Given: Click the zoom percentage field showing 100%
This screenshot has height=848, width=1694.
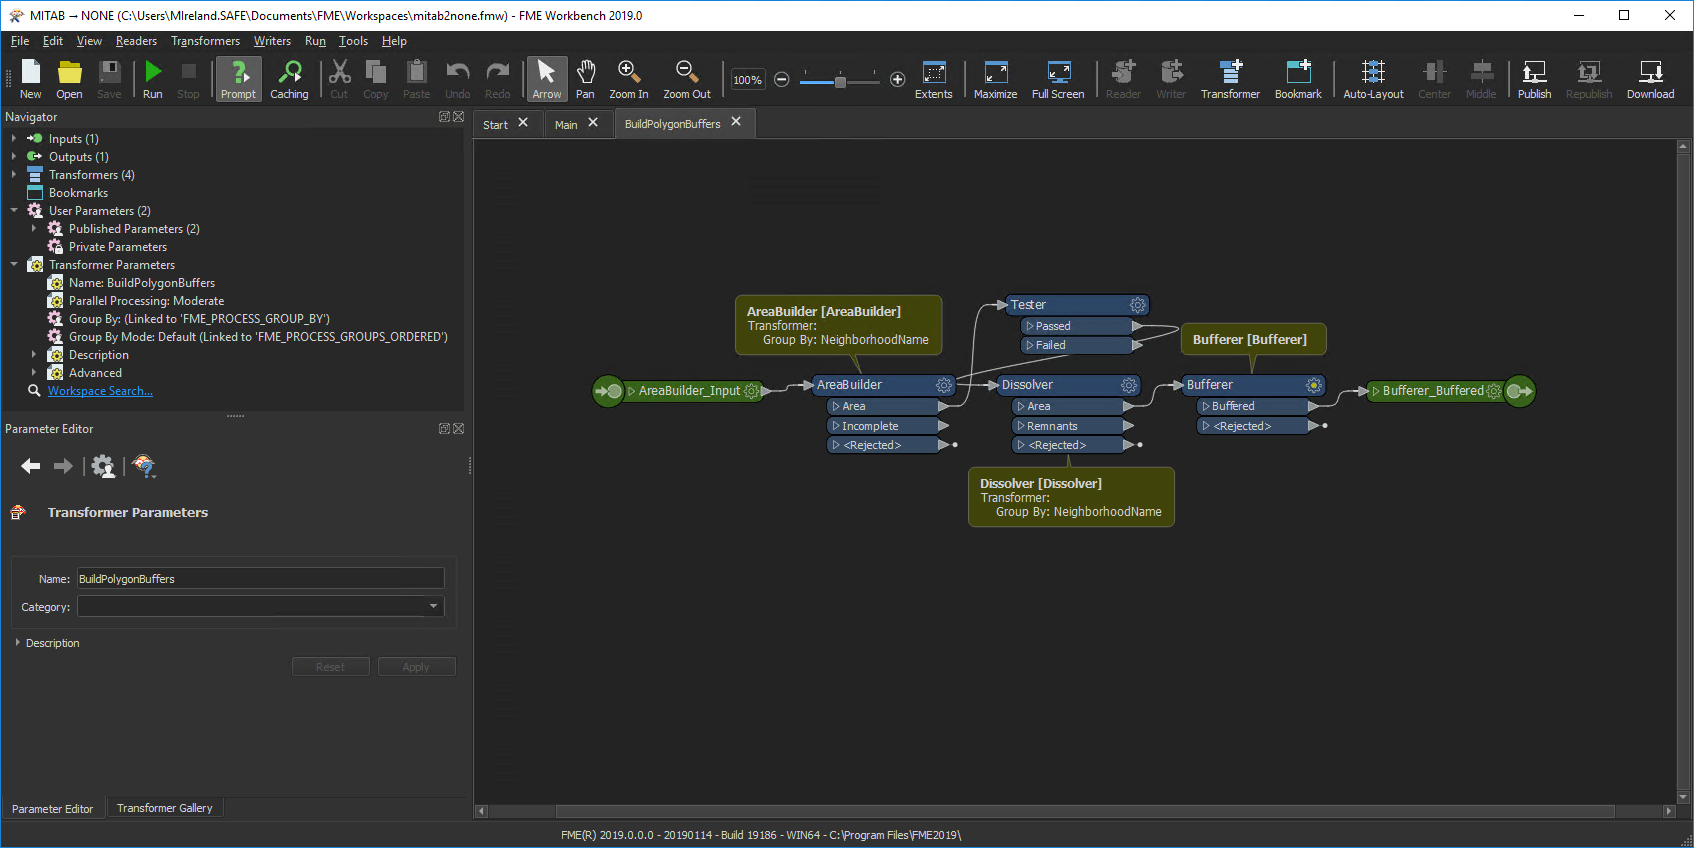Looking at the screenshot, I should (748, 80).
